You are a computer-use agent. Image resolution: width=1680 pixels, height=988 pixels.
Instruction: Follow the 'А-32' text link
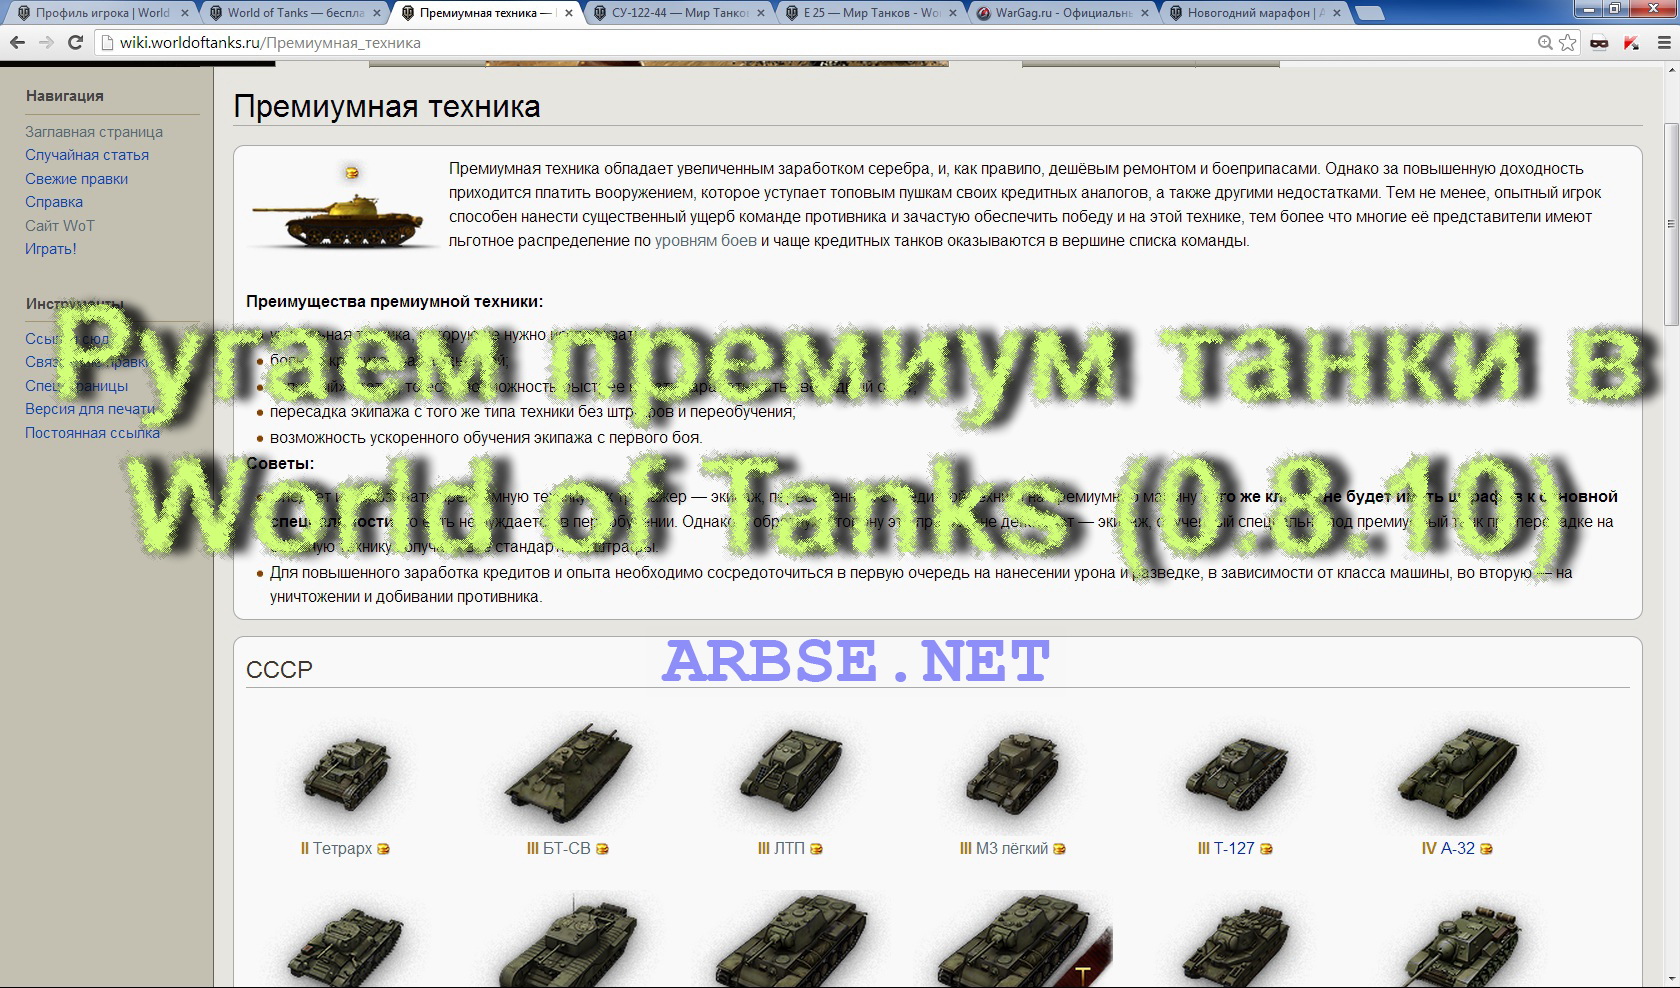[x=1458, y=849]
